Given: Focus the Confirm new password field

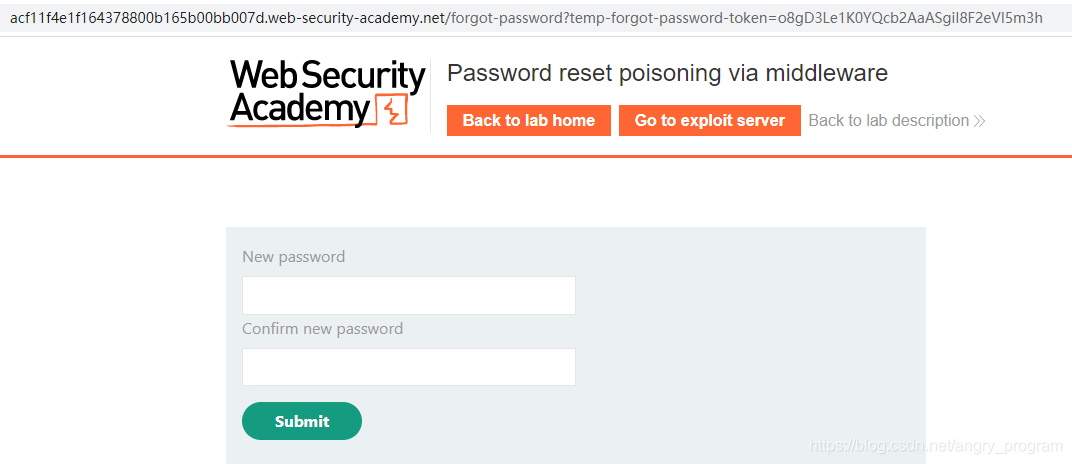Looking at the screenshot, I should click(x=408, y=367).
